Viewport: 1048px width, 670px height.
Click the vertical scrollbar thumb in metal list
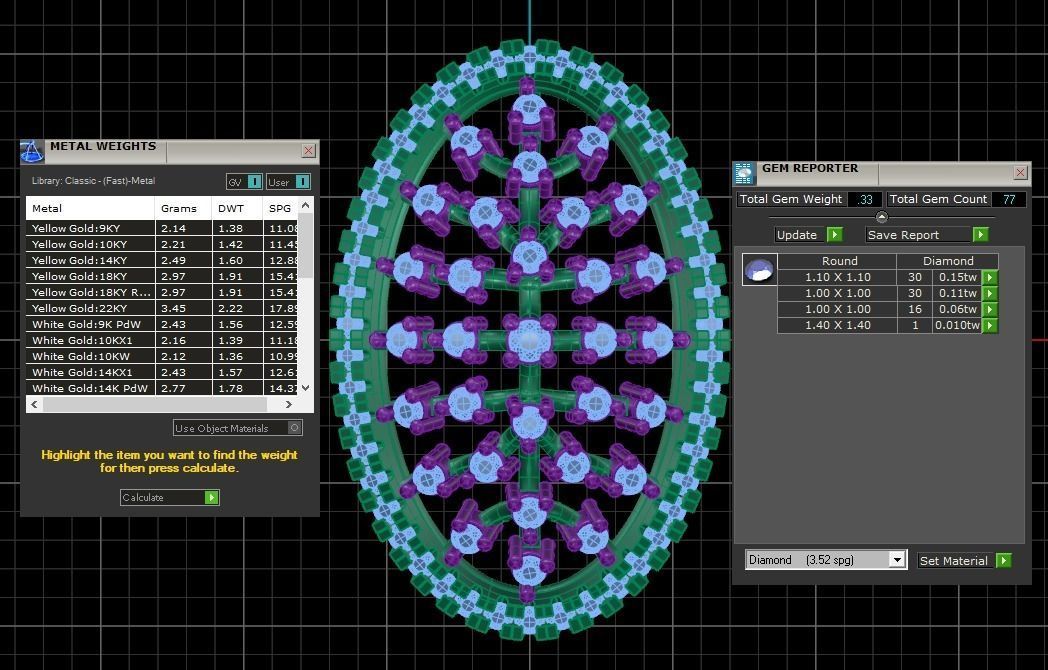pyautogui.click(x=305, y=245)
